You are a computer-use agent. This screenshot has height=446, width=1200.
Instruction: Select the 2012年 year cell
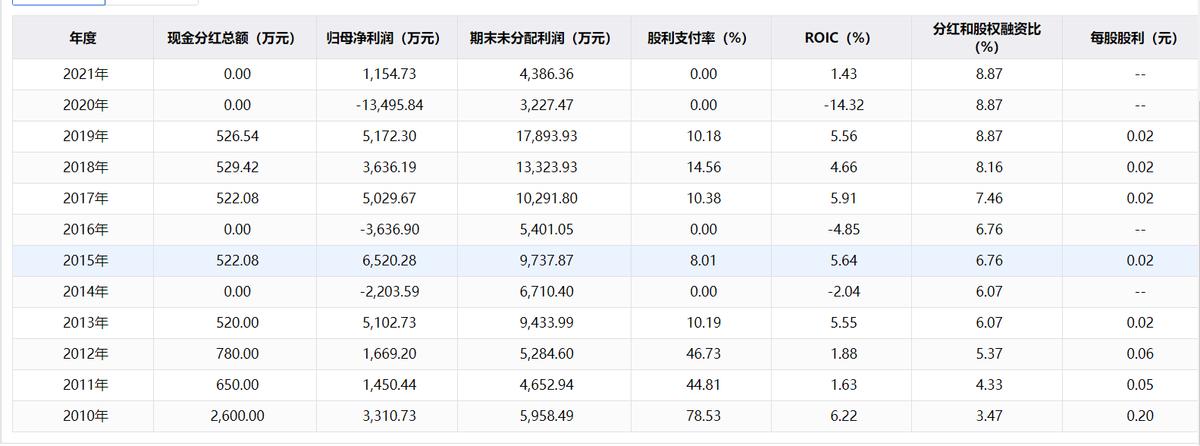click(85, 354)
